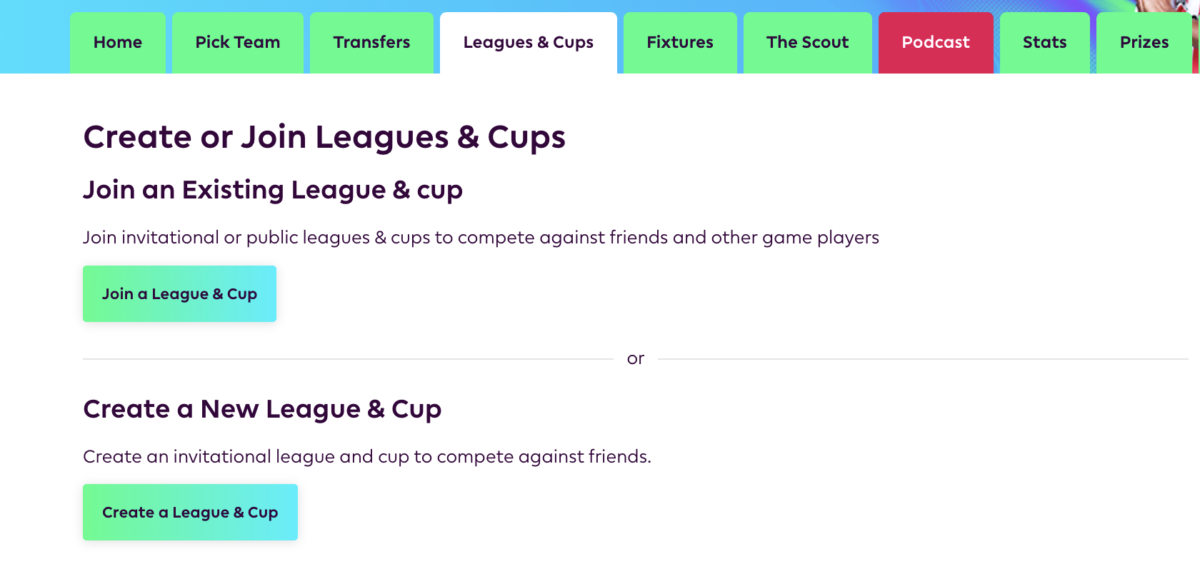Viewport: 1200px width, 564px height.
Task: Click the Join an Existing League & cup heading
Action: [x=273, y=190]
